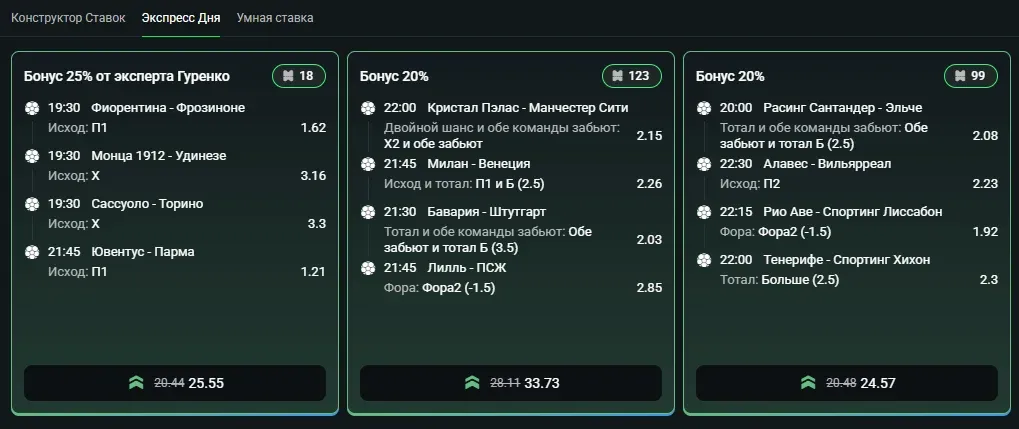Add the express with boosted odds 24.57
This screenshot has width=1019, height=429.
click(x=847, y=383)
